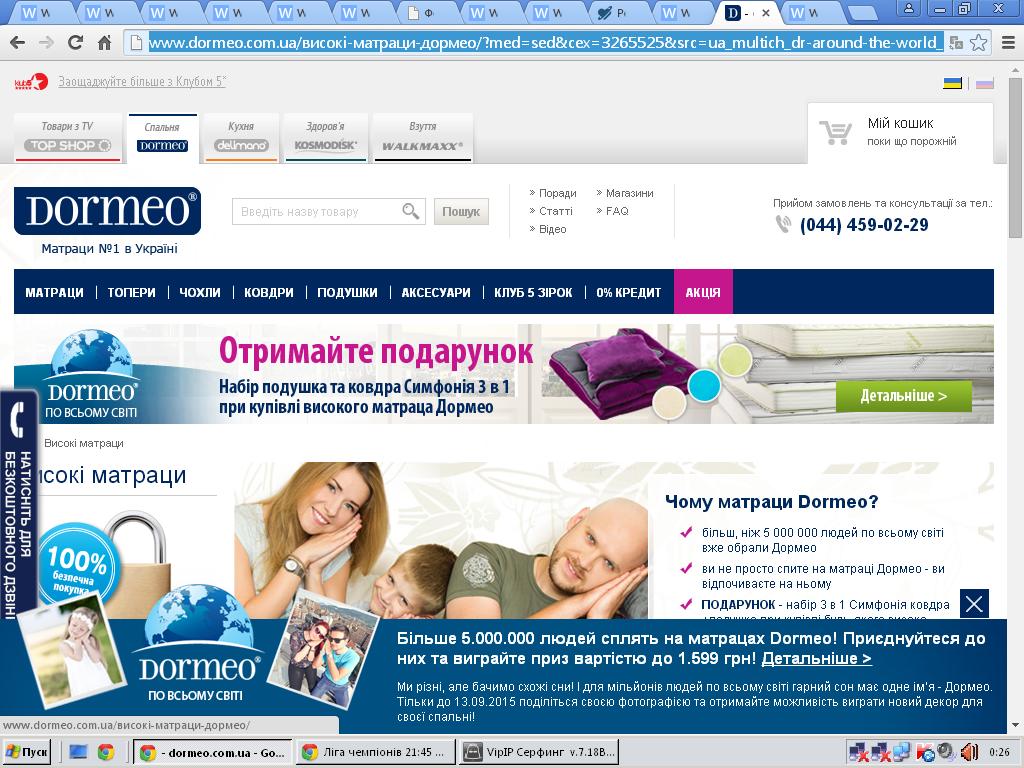Screen dimensions: 1024x768
Task: Switch to dormeo.com.ua taskbar window
Action: click(212, 752)
